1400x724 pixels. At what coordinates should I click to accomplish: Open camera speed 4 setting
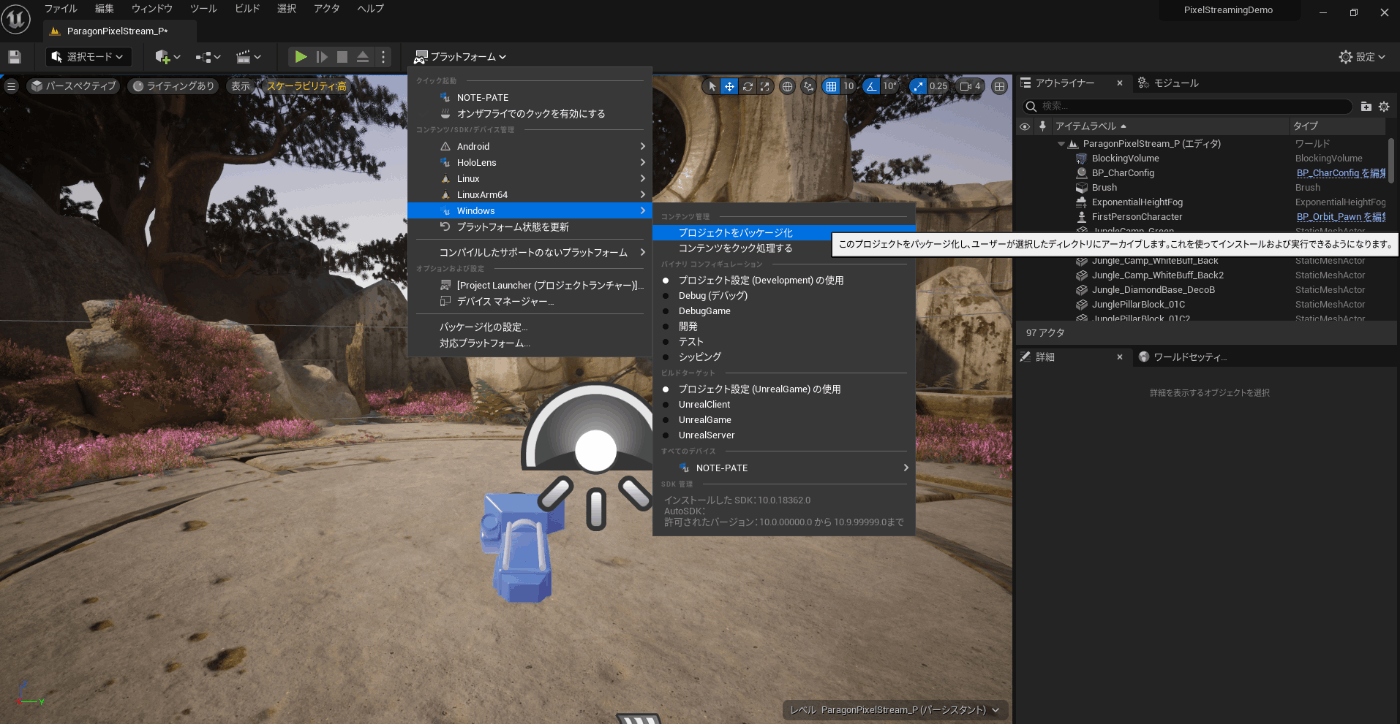[x=970, y=86]
